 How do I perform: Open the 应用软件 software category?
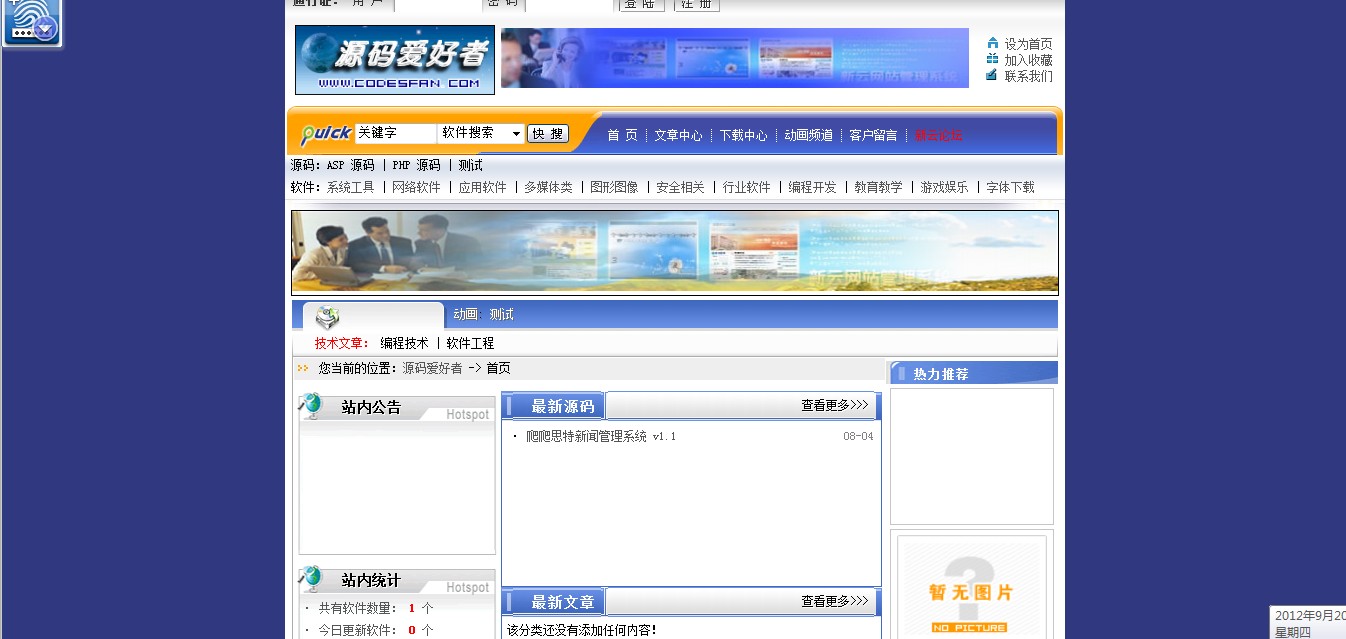click(x=482, y=187)
